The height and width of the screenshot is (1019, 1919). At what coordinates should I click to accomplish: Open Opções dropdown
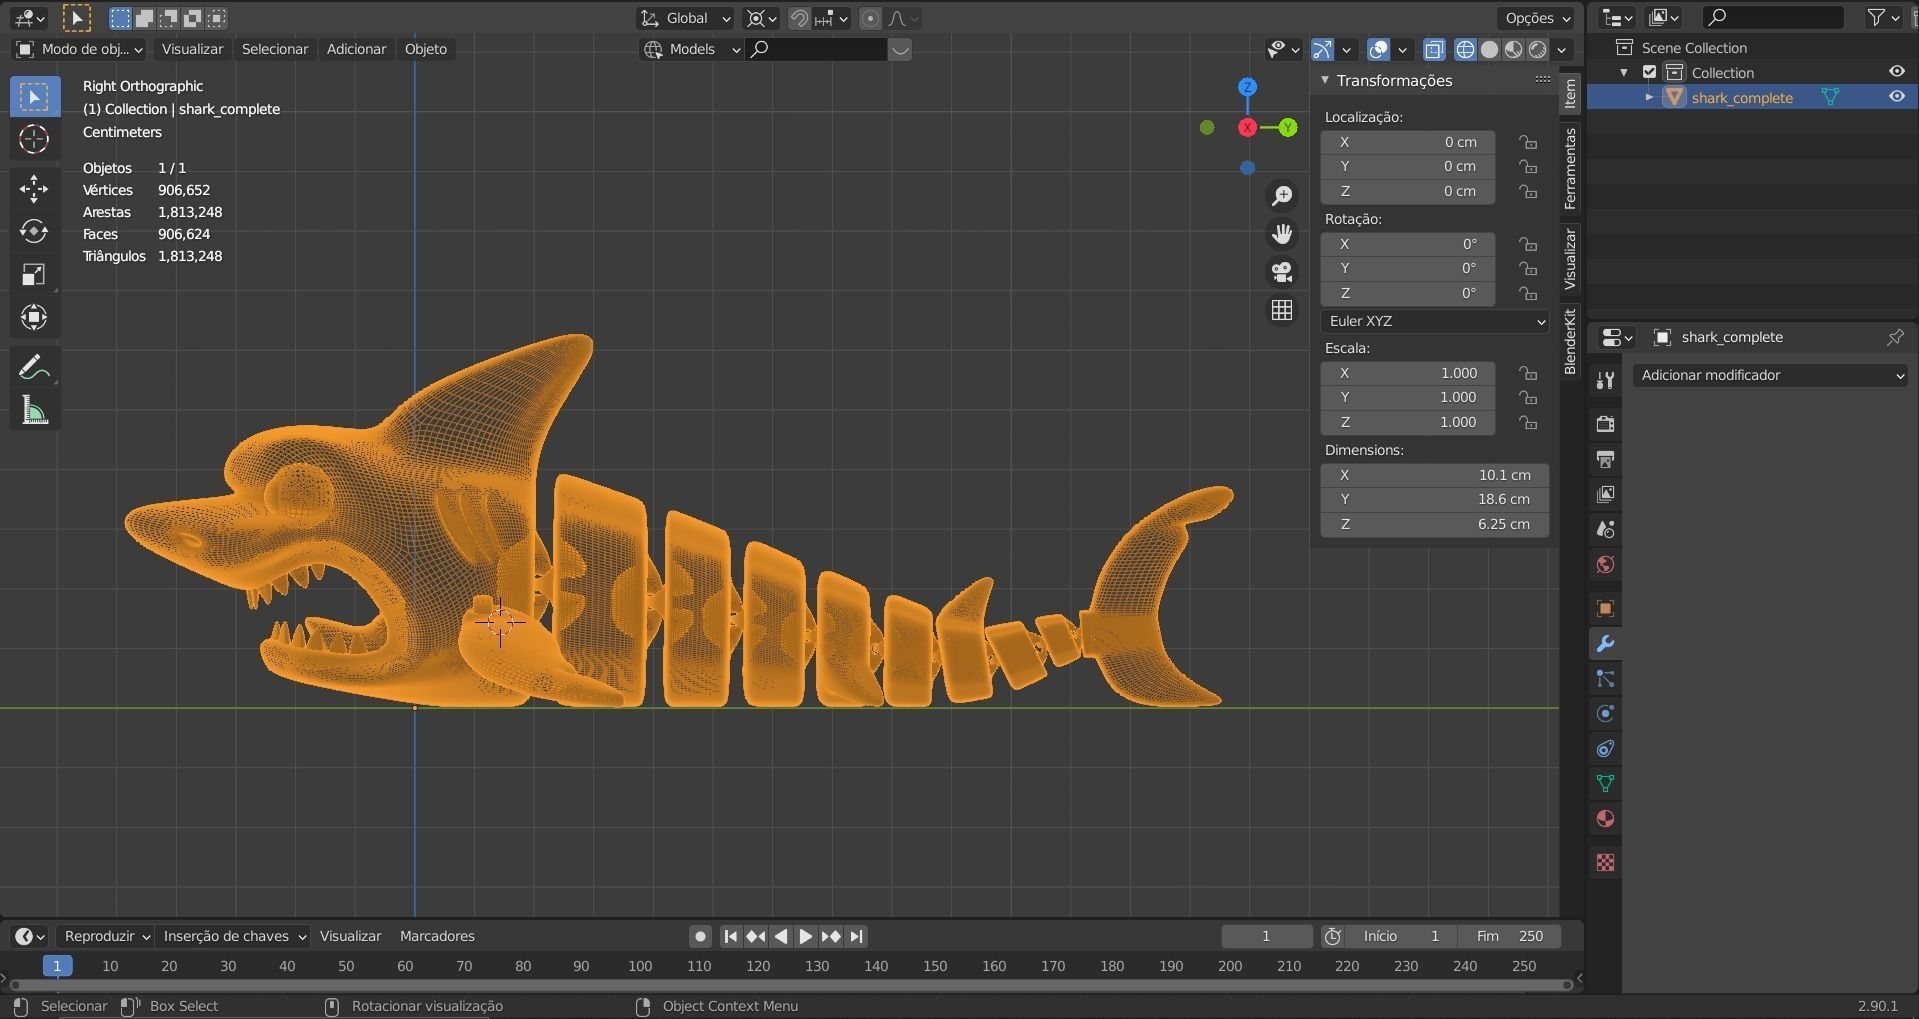[1537, 18]
